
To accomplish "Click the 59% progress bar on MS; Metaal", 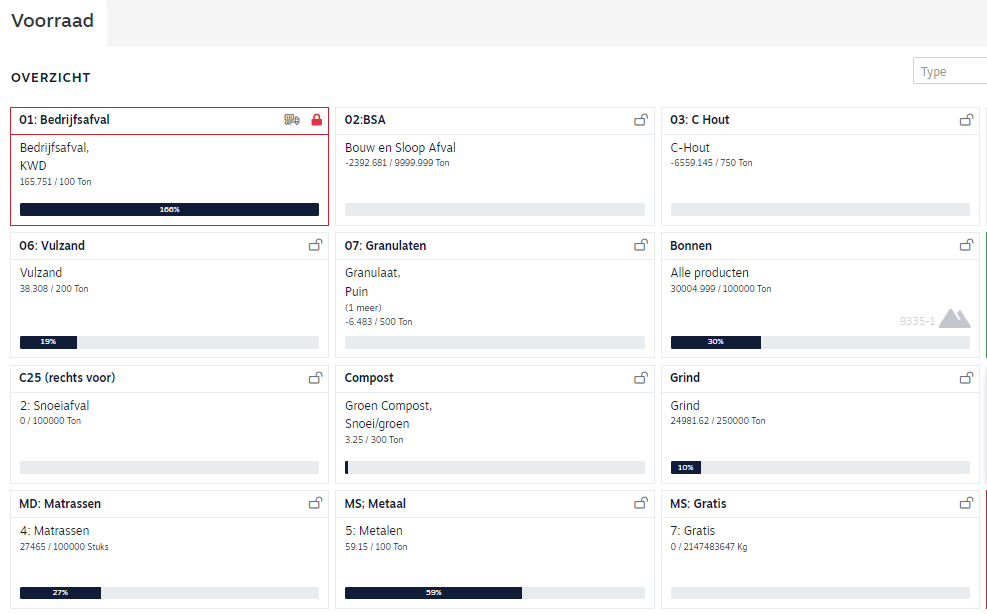I will pyautogui.click(x=433, y=593).
